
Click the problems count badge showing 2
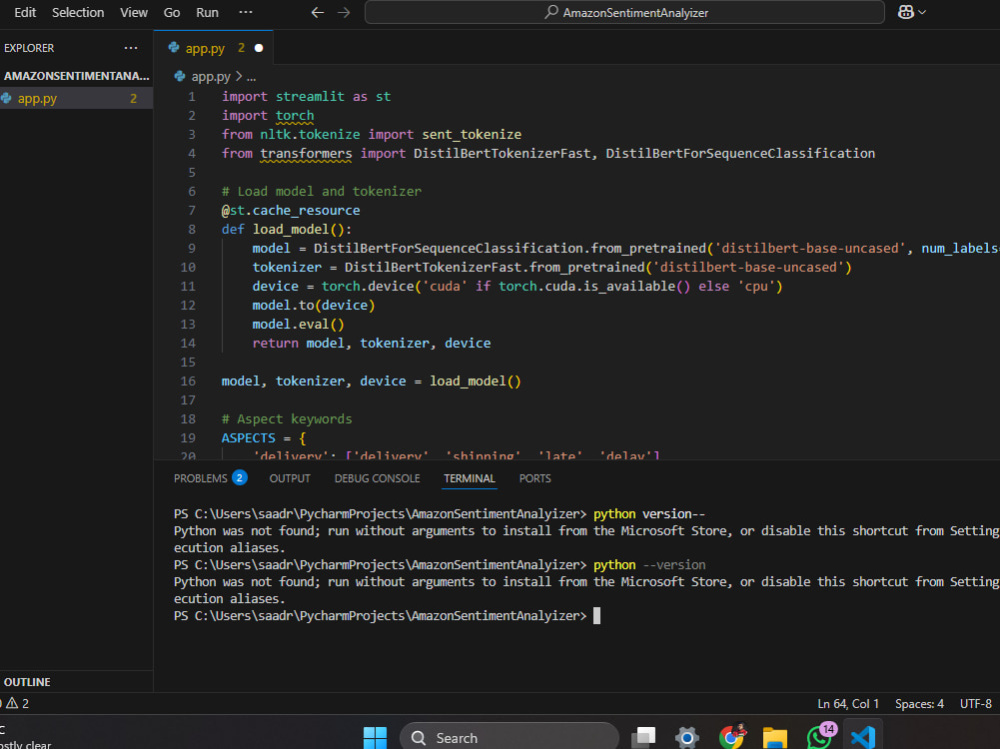pos(240,478)
